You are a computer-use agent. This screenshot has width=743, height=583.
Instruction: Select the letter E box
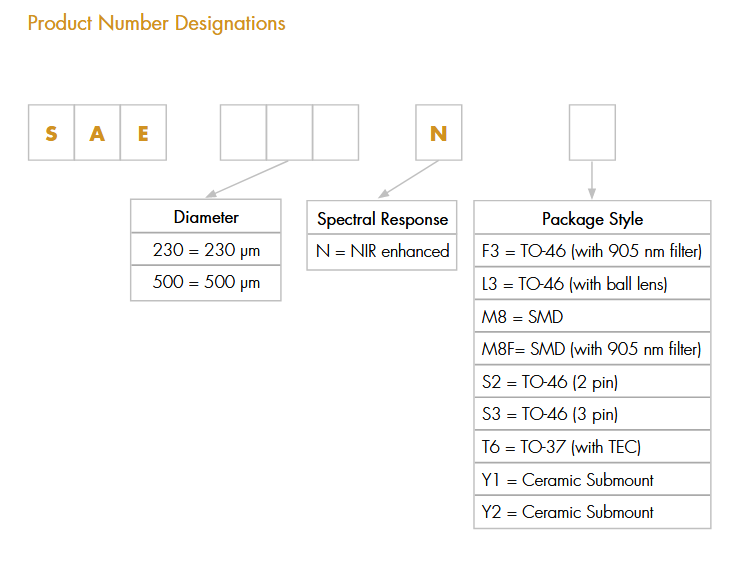tap(143, 134)
